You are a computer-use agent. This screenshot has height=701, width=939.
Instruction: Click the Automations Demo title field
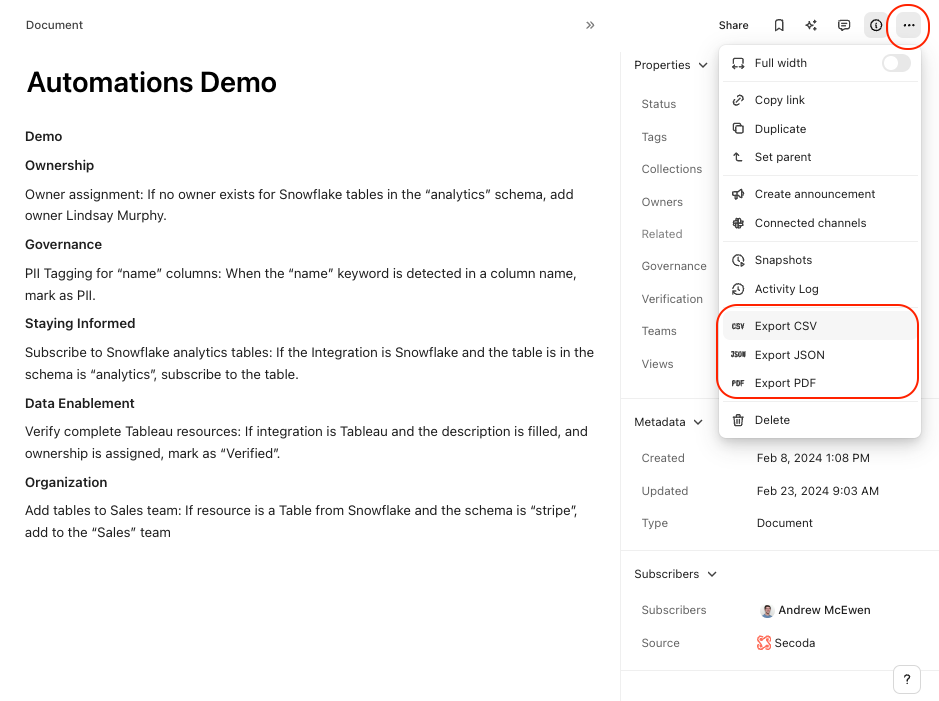[x=152, y=82]
